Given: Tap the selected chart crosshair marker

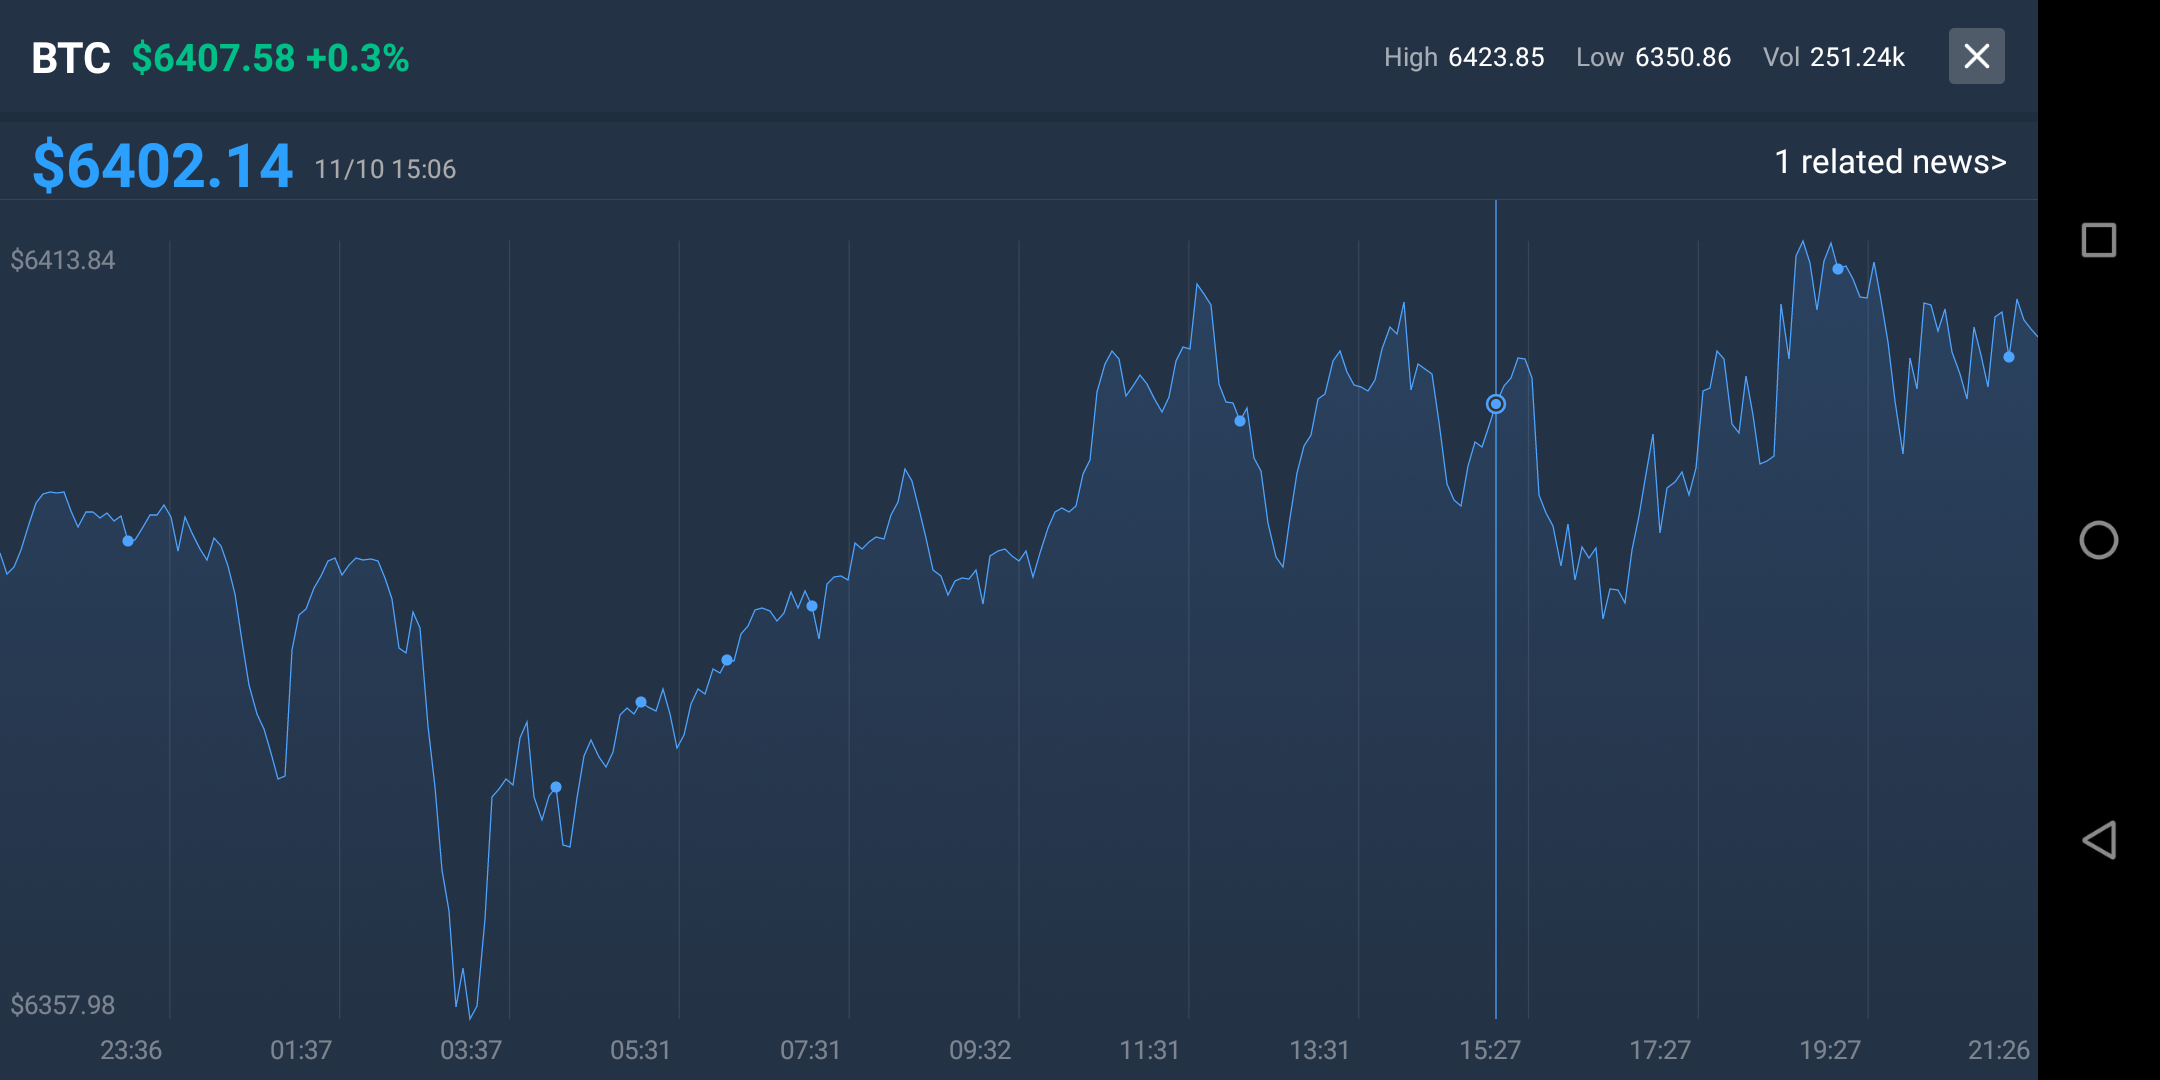Looking at the screenshot, I should (1495, 404).
